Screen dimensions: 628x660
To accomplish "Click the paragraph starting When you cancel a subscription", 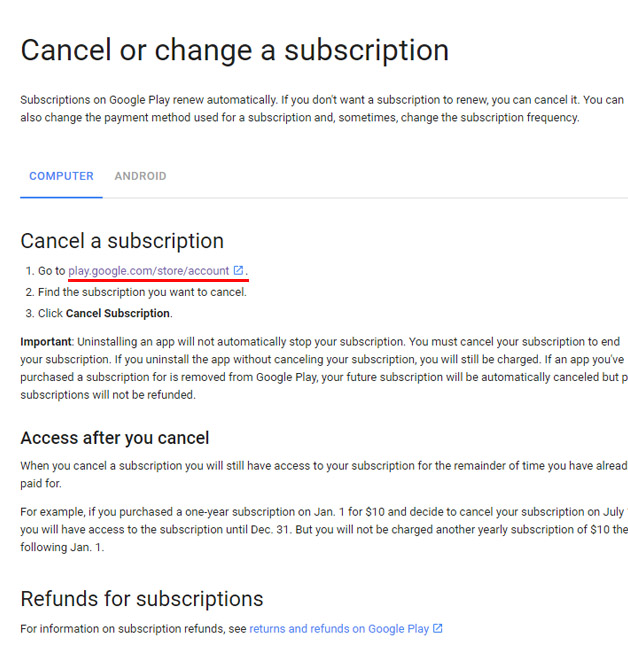I will click(324, 474).
